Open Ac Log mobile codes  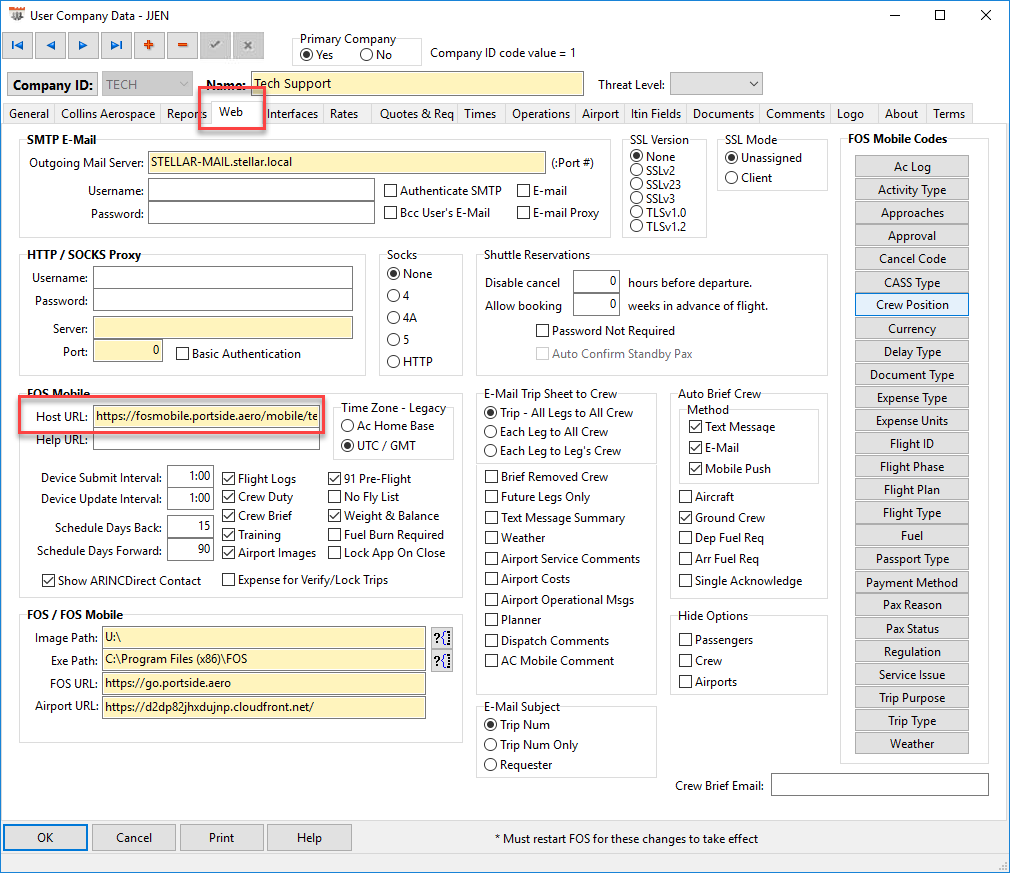pyautogui.click(x=912, y=166)
